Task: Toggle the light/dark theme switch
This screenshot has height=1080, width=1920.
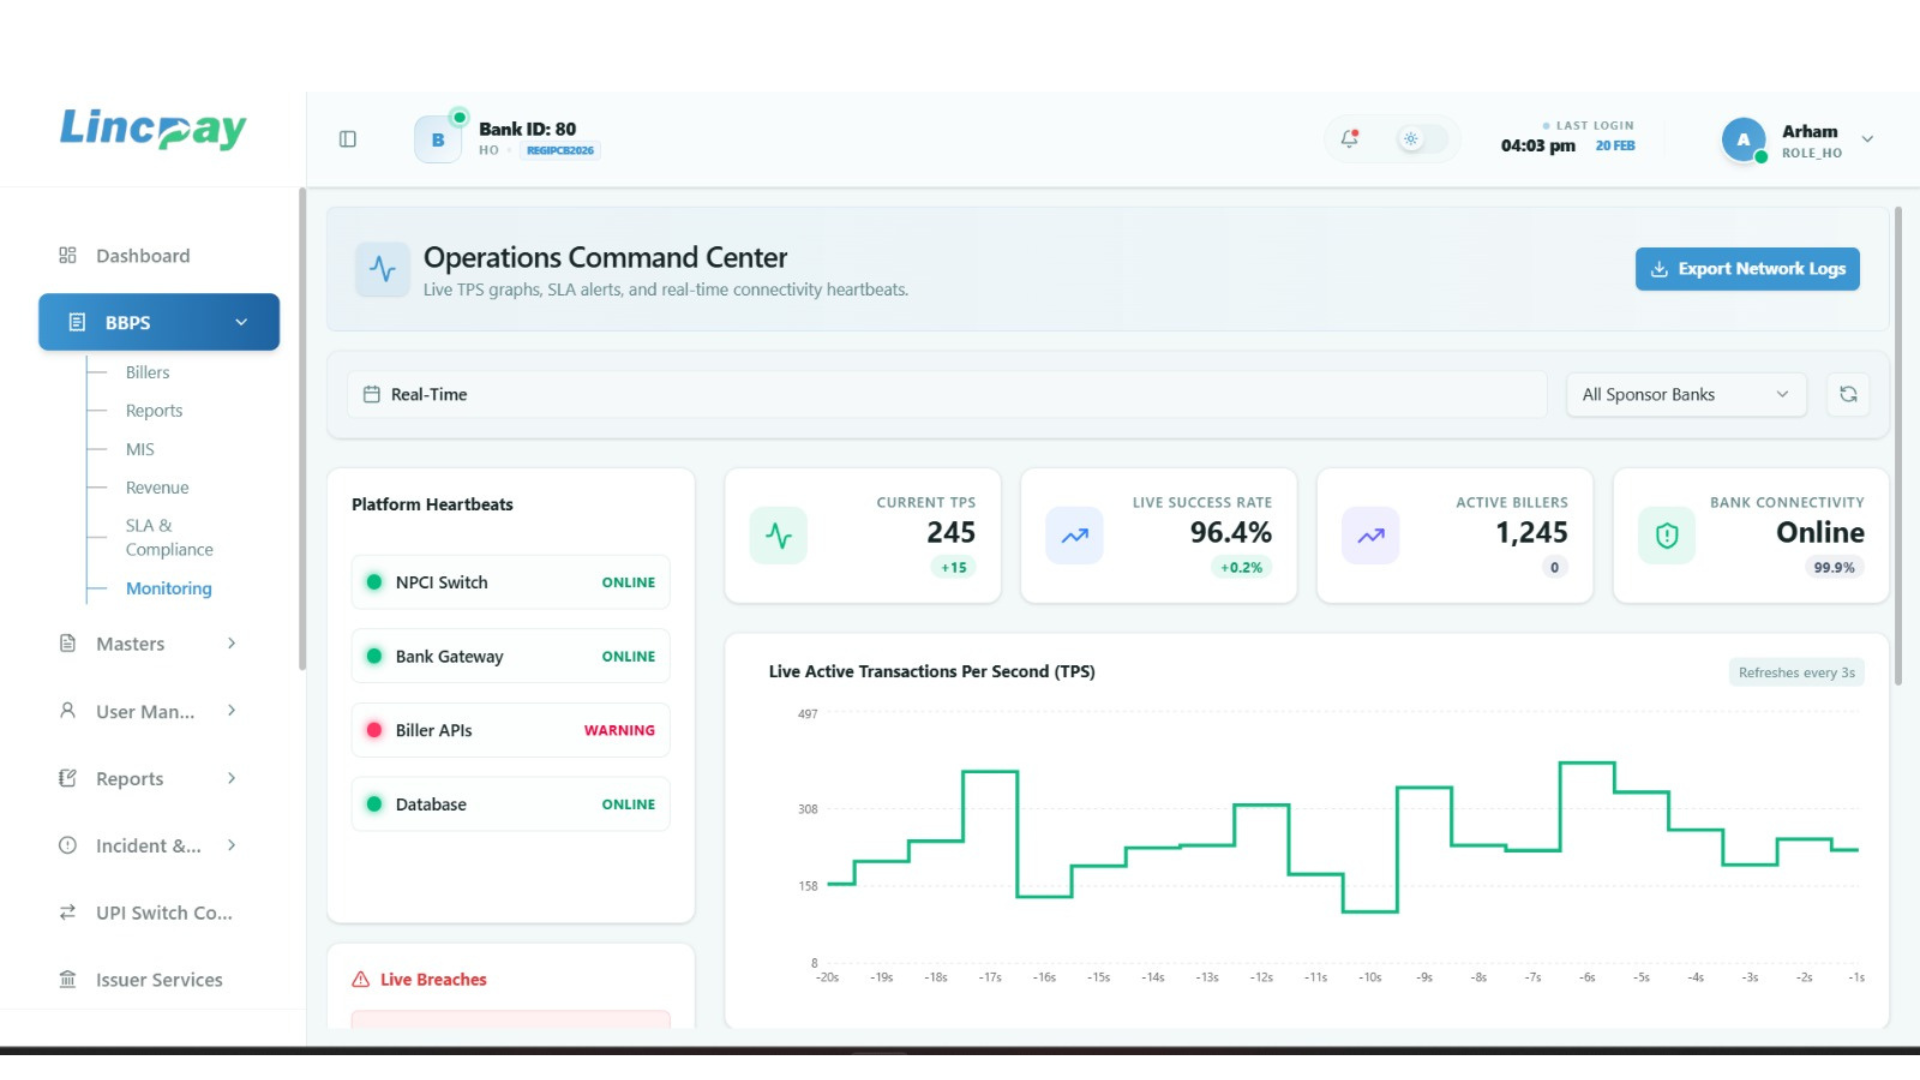Action: 1420,139
